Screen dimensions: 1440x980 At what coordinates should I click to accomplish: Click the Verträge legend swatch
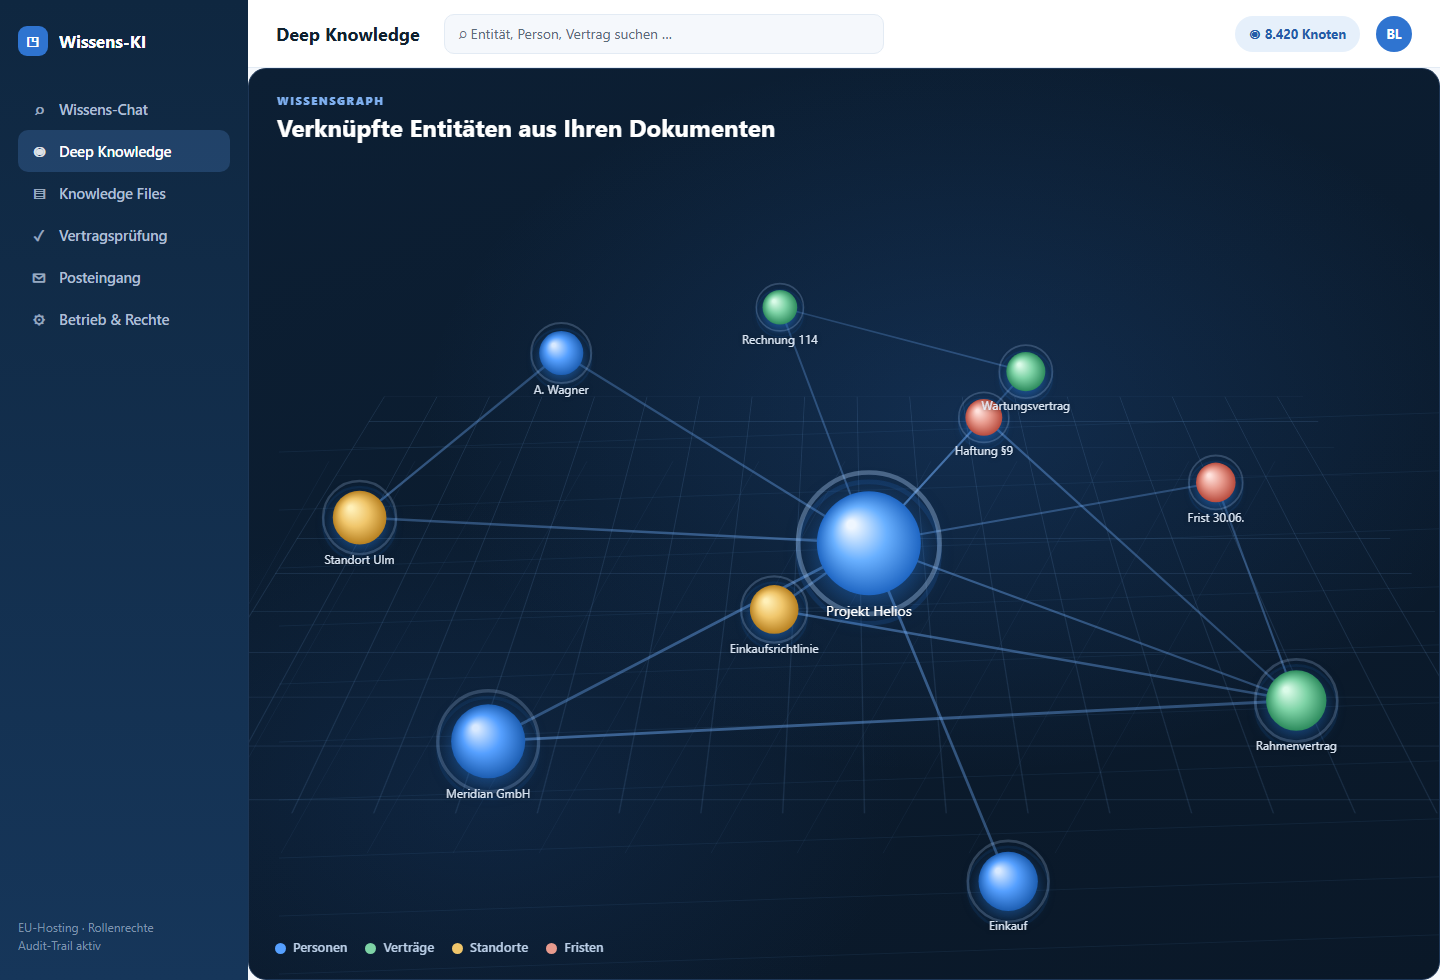370,948
